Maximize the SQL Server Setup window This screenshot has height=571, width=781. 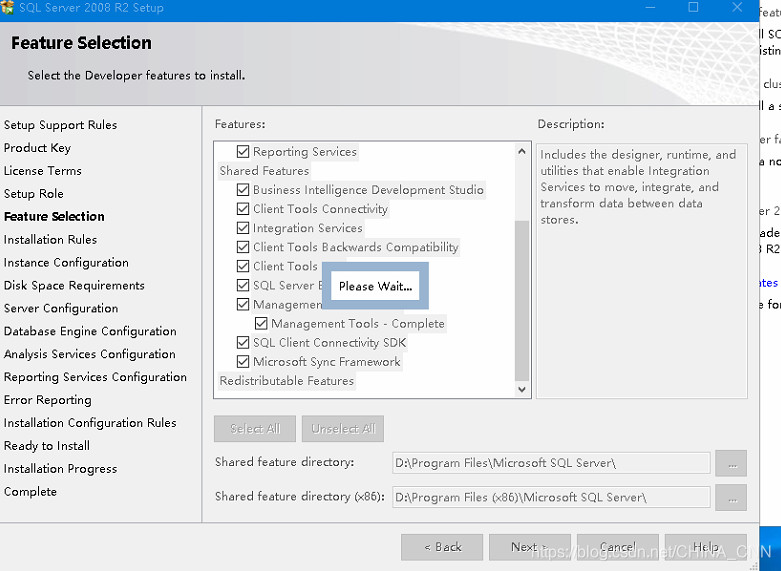[x=693, y=7]
